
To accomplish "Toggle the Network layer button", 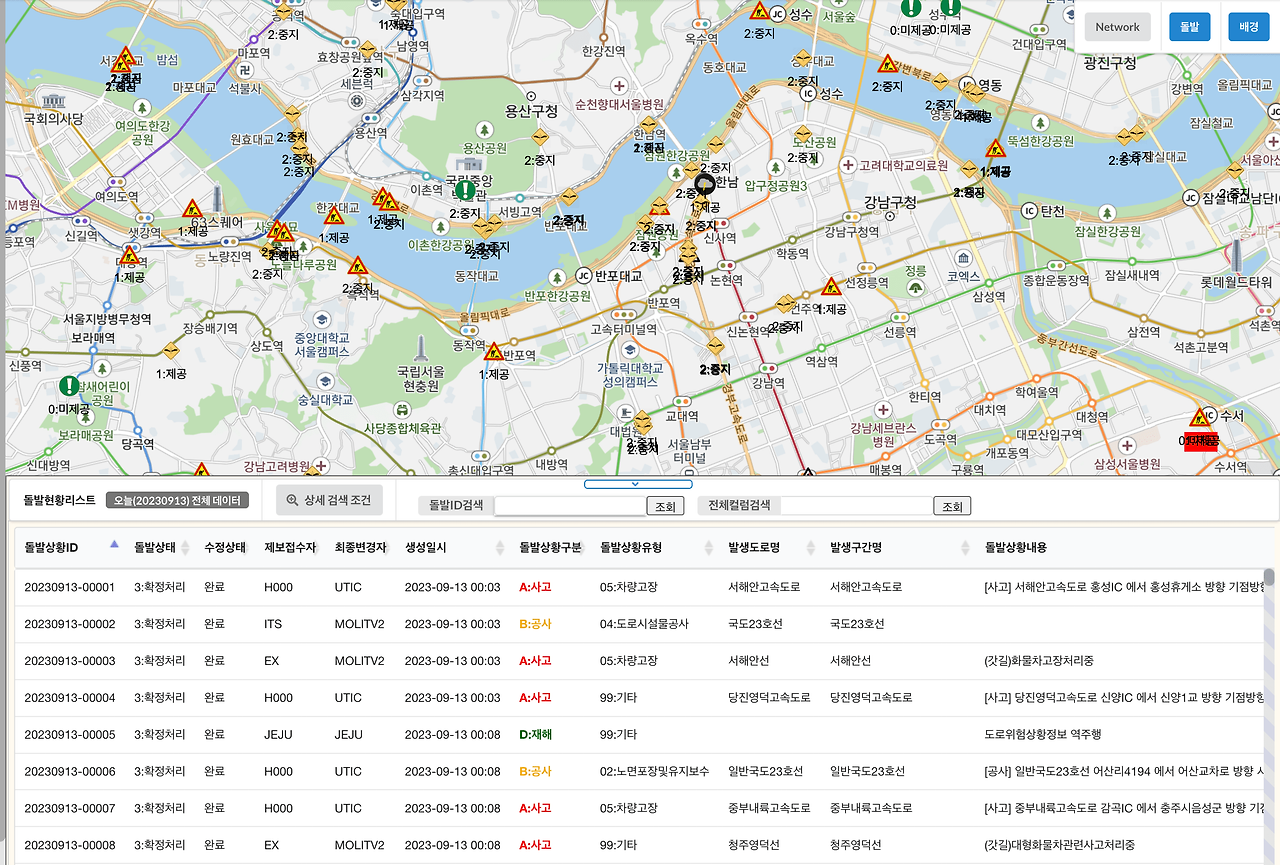I will click(1117, 27).
